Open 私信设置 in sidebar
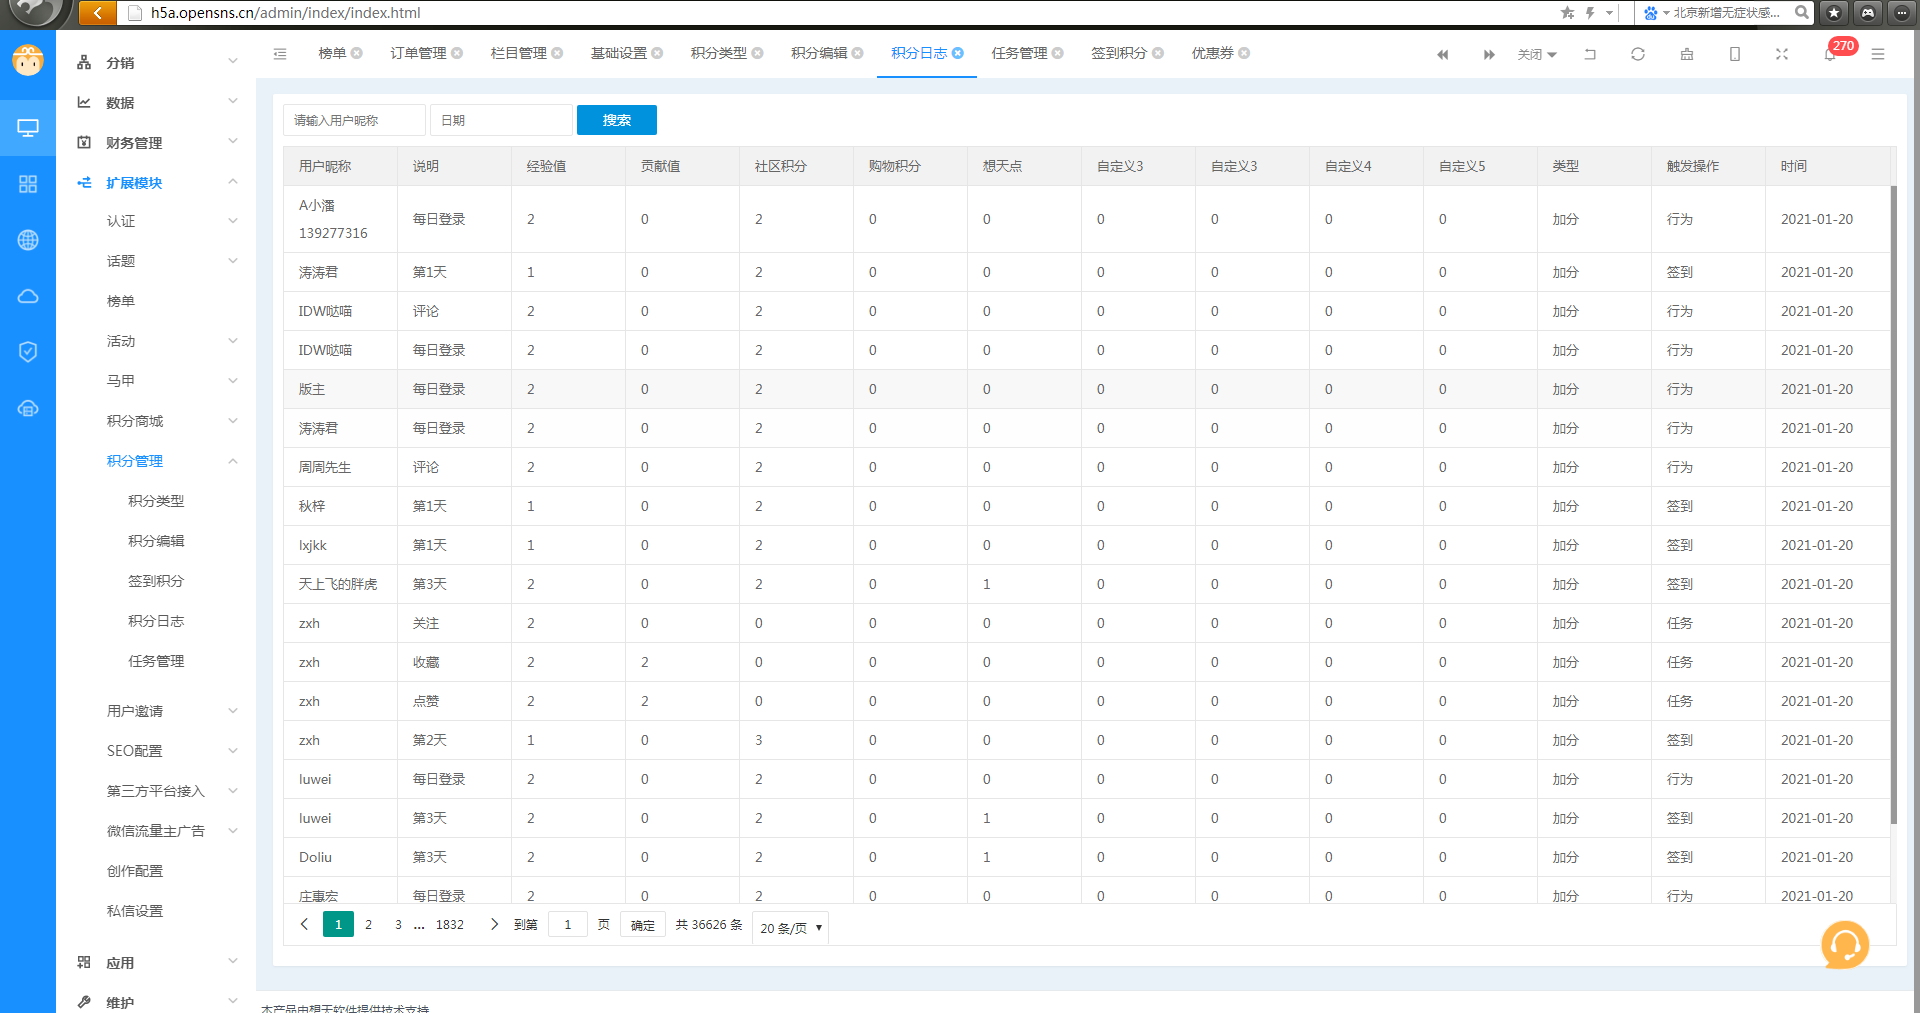This screenshot has width=1920, height=1013. [x=135, y=911]
